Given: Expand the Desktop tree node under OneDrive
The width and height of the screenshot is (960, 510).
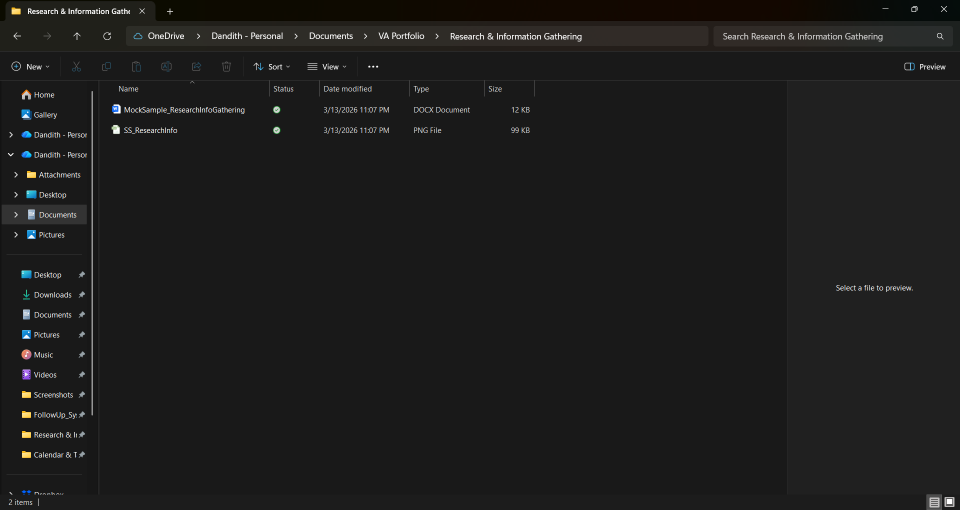Looking at the screenshot, I should tap(17, 195).
